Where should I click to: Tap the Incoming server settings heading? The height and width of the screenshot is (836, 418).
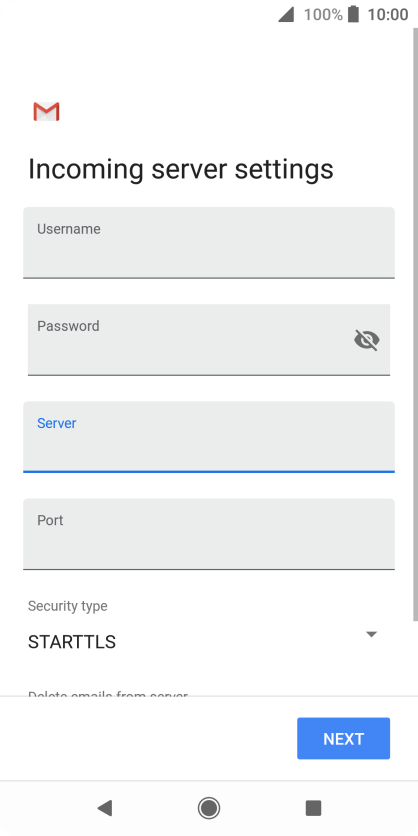pos(181,170)
